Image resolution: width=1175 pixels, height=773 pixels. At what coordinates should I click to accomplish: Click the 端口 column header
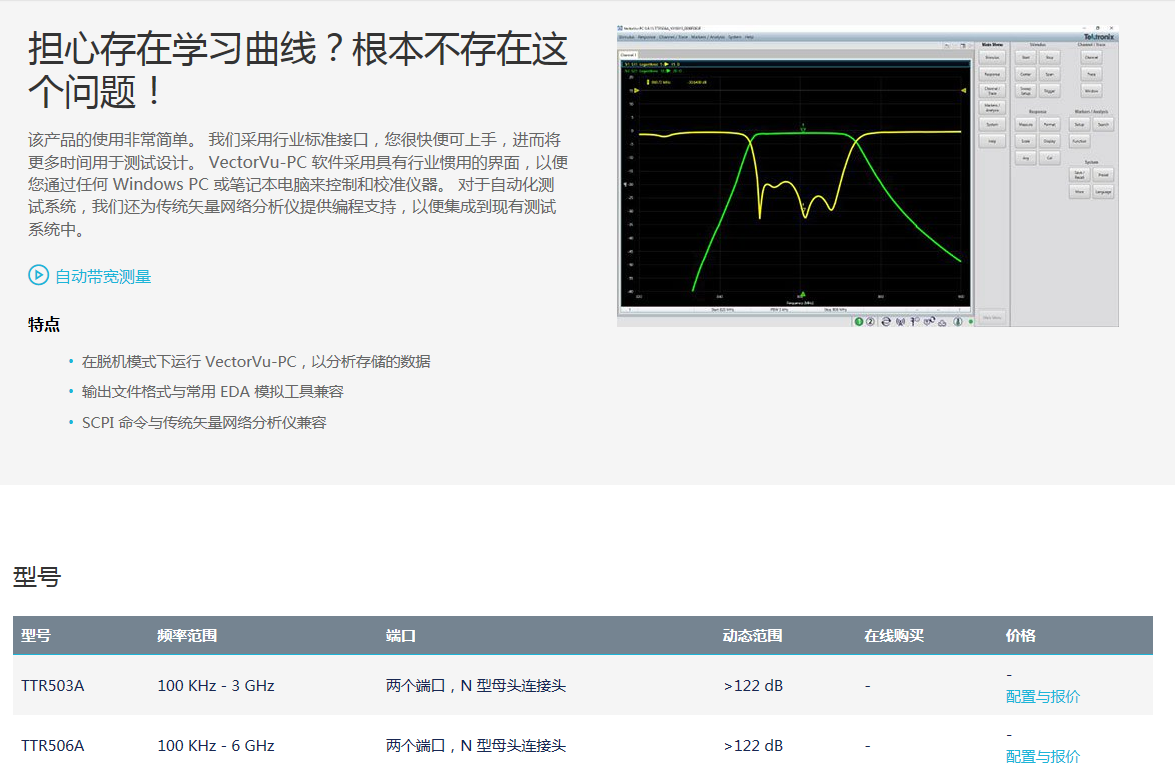[401, 636]
